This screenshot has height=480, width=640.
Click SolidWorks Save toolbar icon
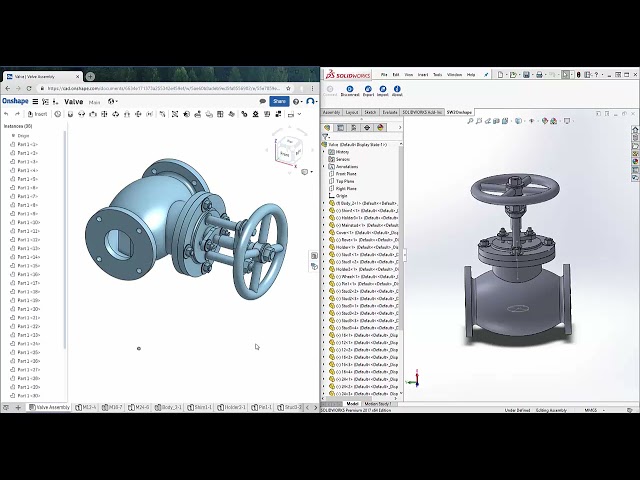click(x=526, y=75)
